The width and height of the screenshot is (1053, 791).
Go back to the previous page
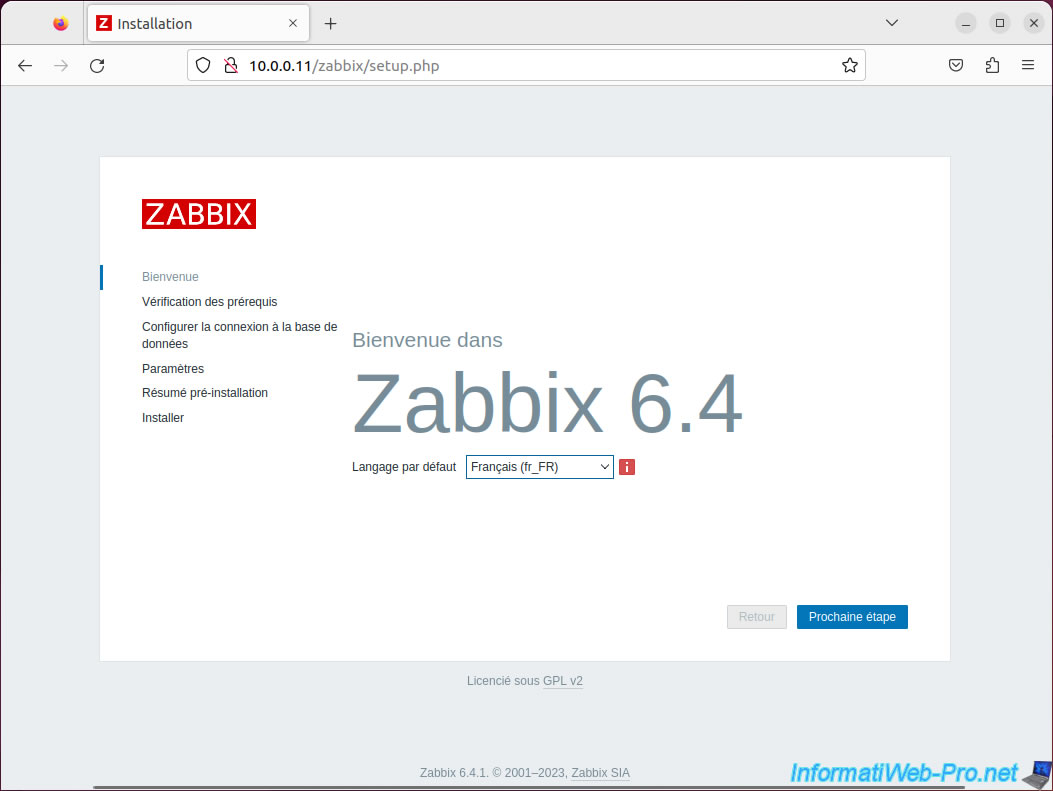[25, 66]
